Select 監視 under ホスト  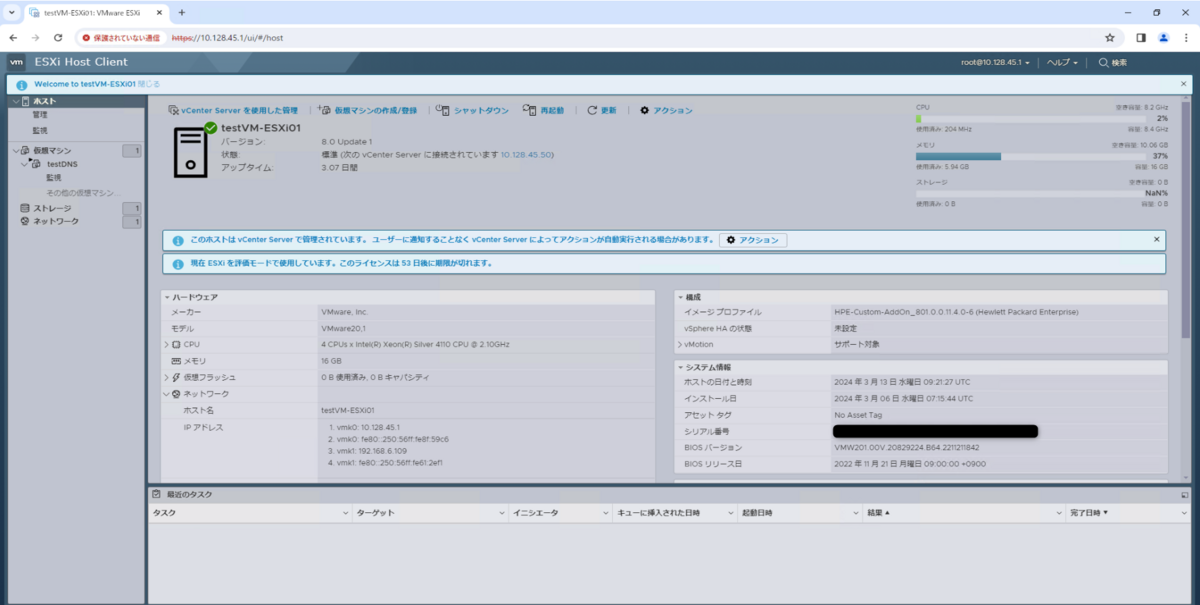[40, 130]
